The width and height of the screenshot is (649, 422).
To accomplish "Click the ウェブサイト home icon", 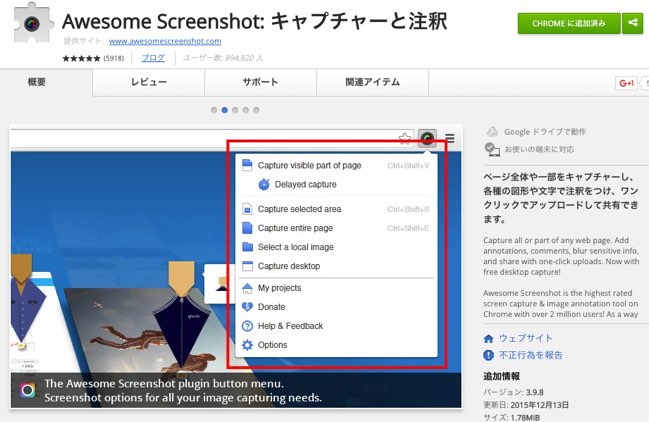I will (x=488, y=339).
